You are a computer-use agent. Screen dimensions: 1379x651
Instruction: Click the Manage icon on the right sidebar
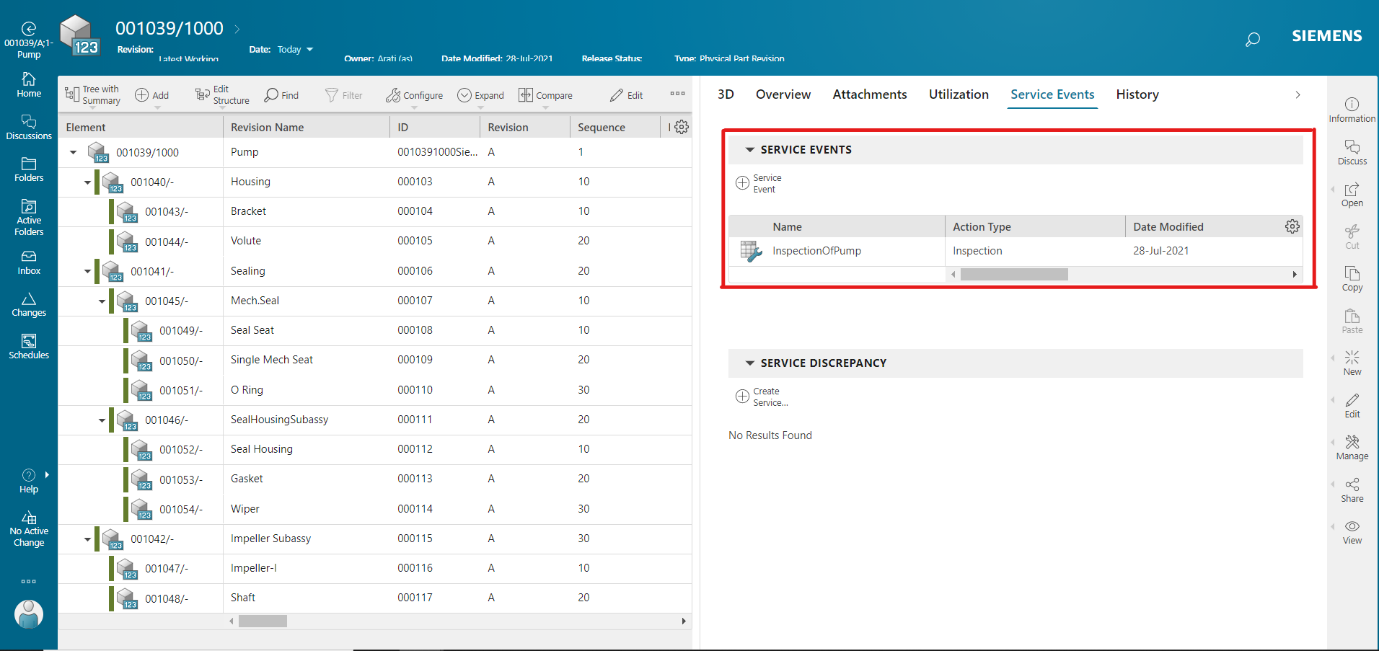[1351, 446]
